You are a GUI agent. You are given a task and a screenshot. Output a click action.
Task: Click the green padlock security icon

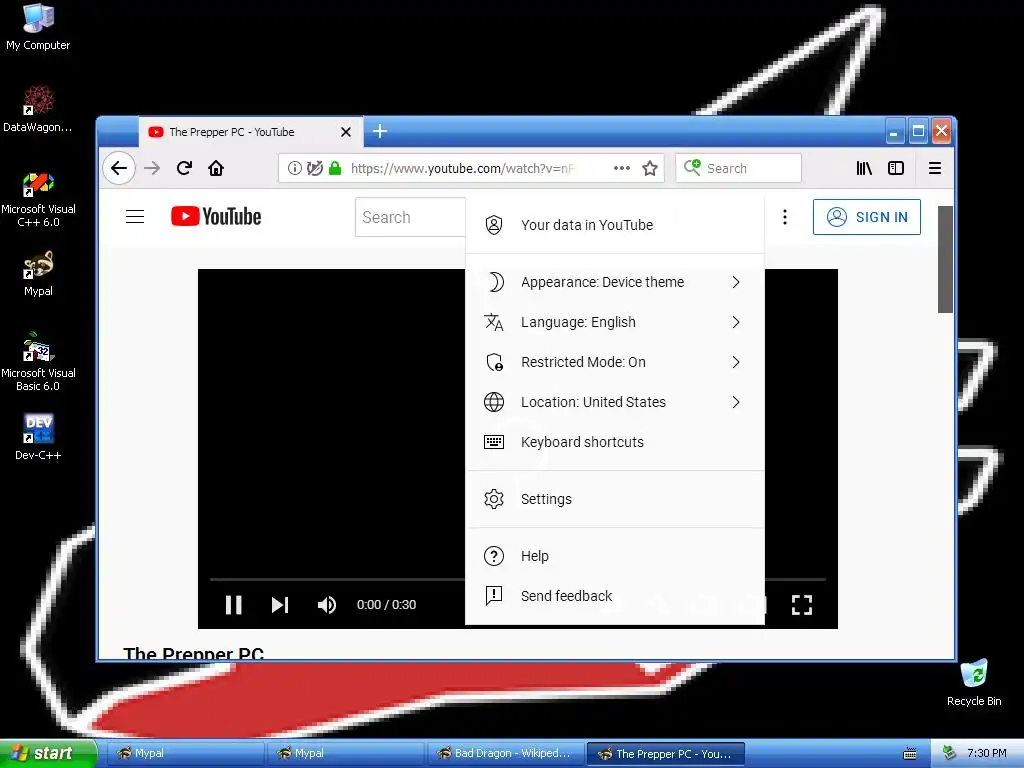pyautogui.click(x=335, y=168)
